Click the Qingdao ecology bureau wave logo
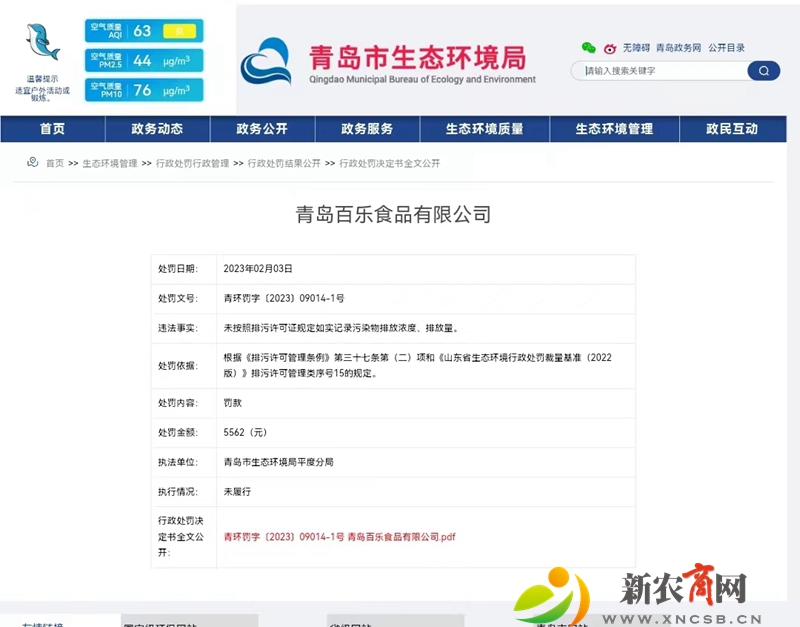 [x=266, y=62]
